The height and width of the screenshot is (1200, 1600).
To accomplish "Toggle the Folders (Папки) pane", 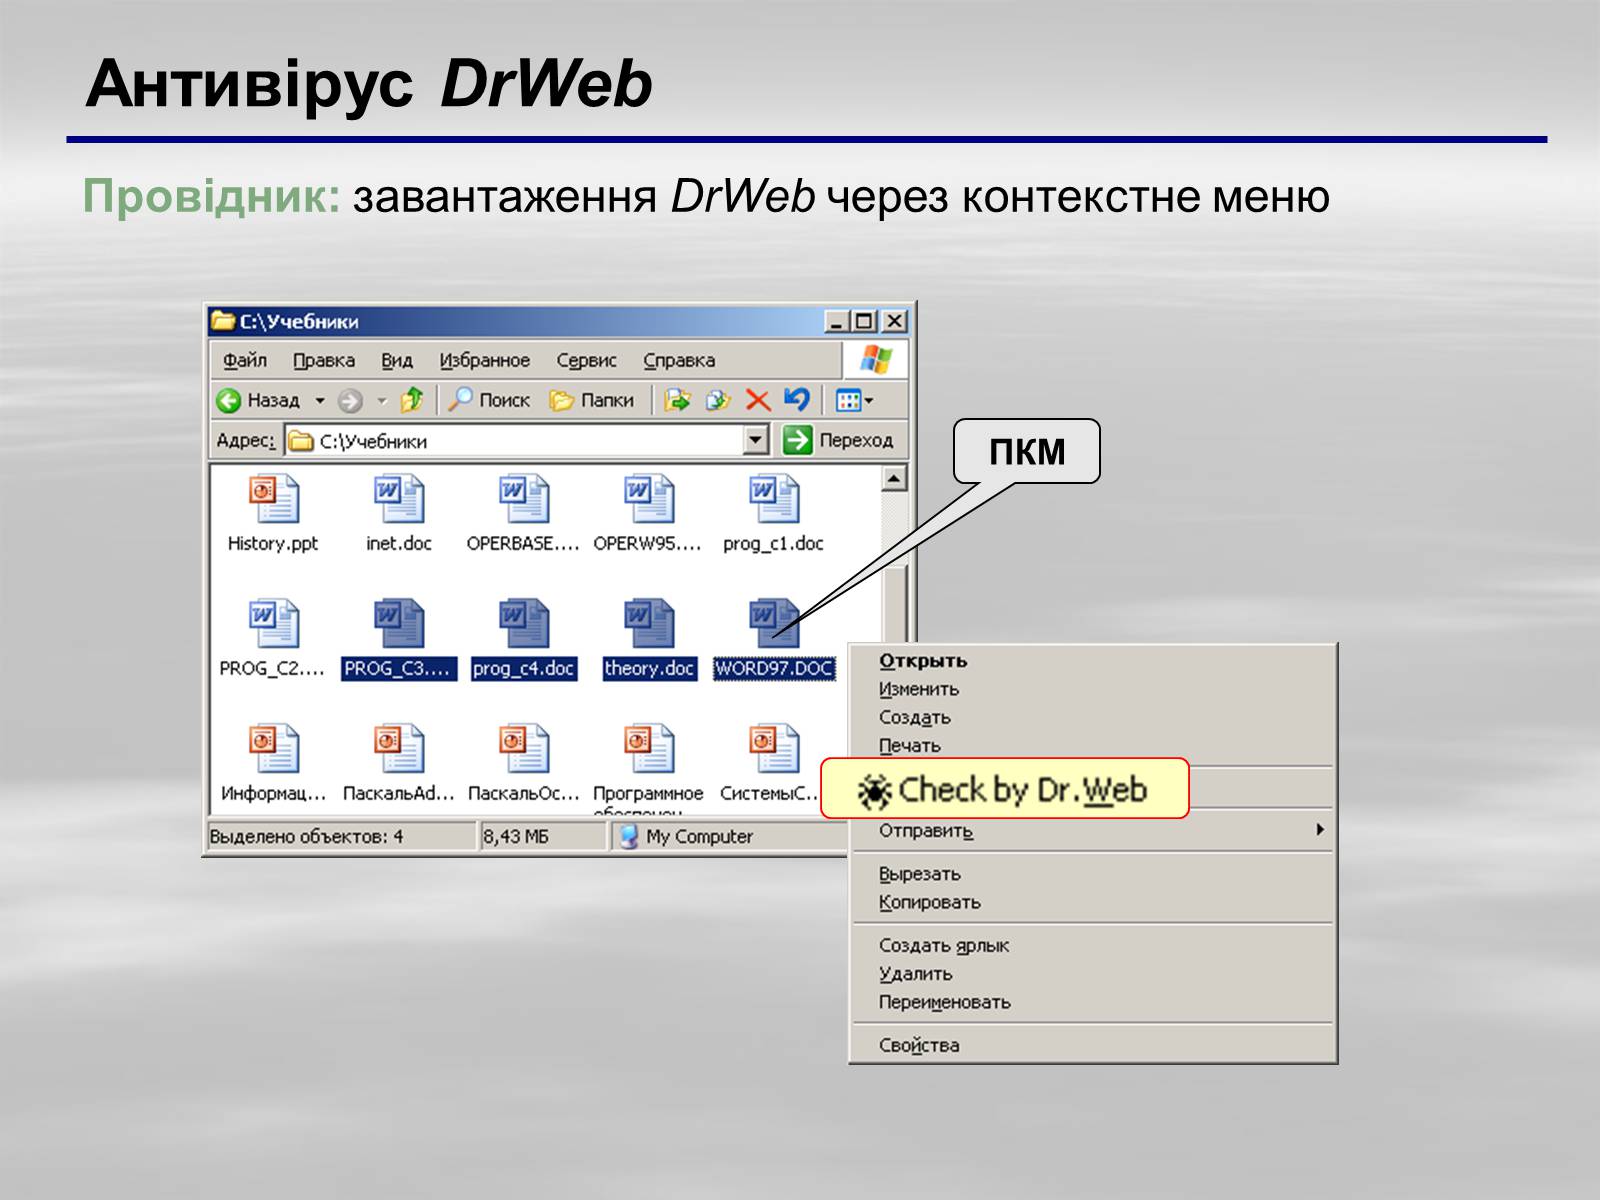I will click(592, 400).
